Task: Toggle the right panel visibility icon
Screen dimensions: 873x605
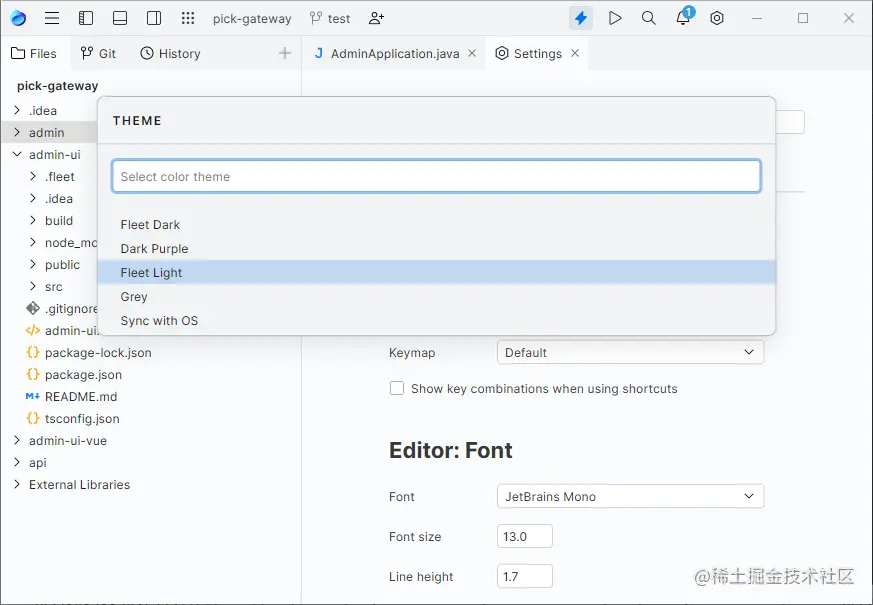Action: pos(154,18)
